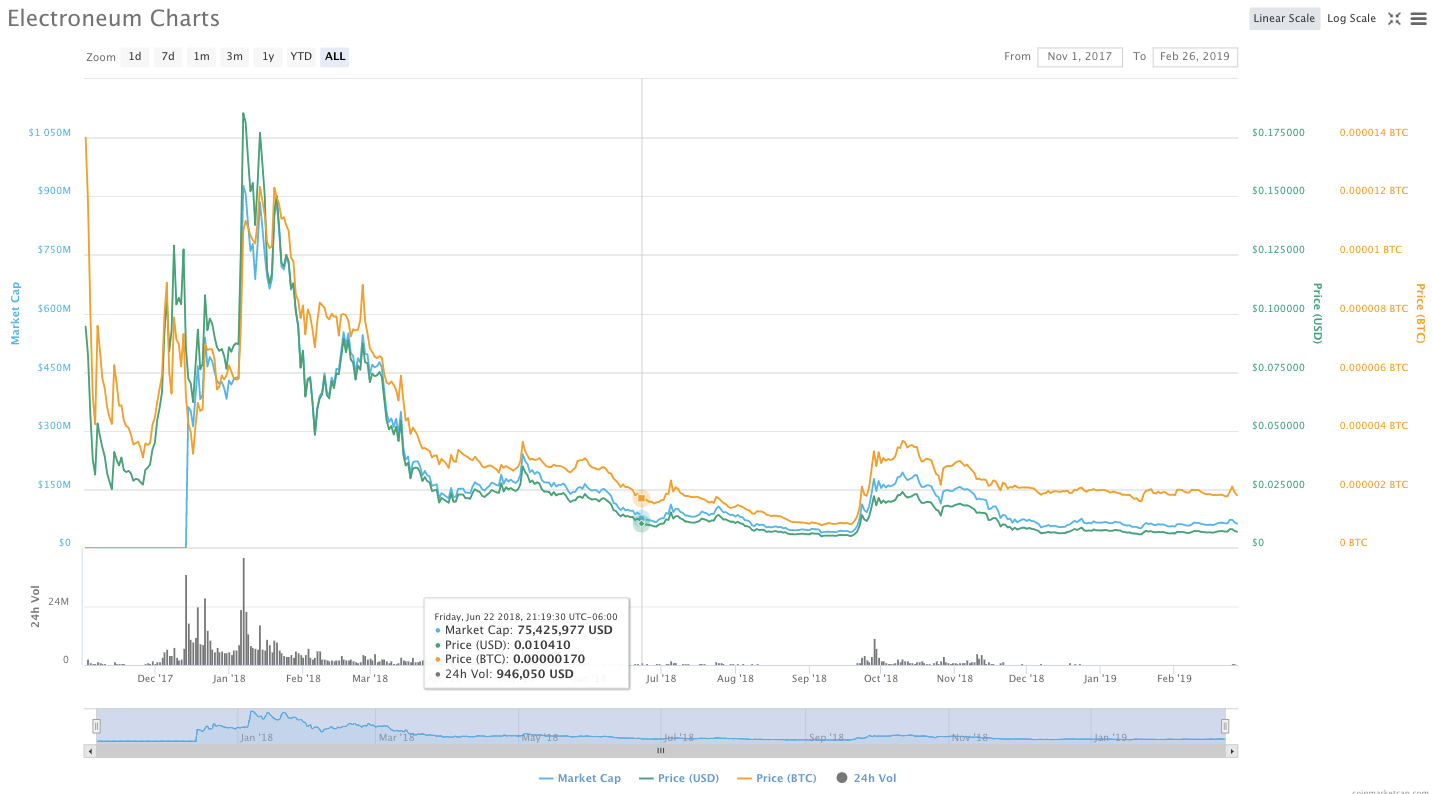Set zoom to 1y
The height and width of the screenshot is (794, 1432).
(x=267, y=57)
